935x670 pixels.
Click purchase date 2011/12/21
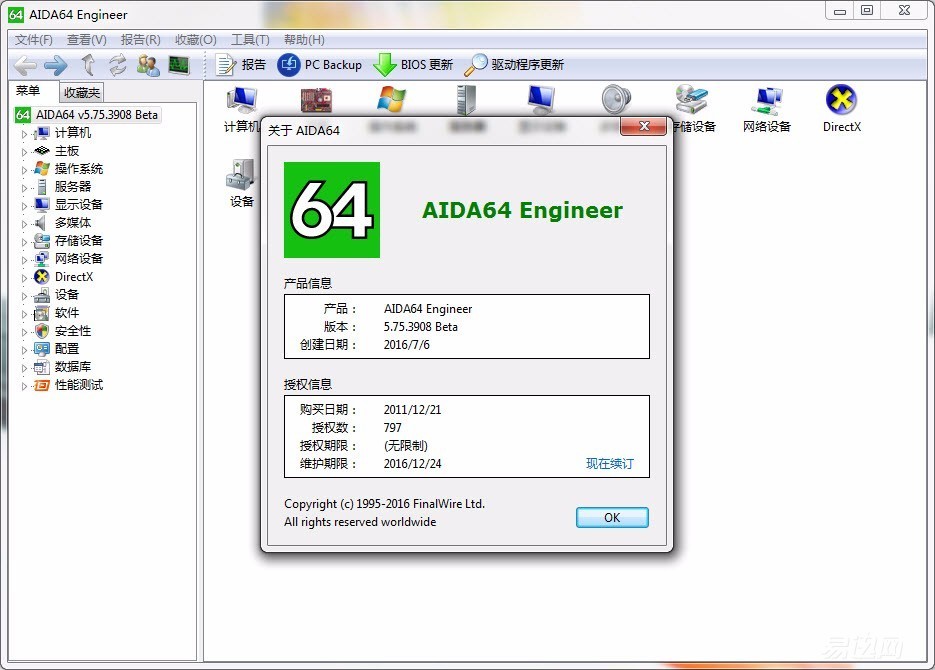(412, 410)
